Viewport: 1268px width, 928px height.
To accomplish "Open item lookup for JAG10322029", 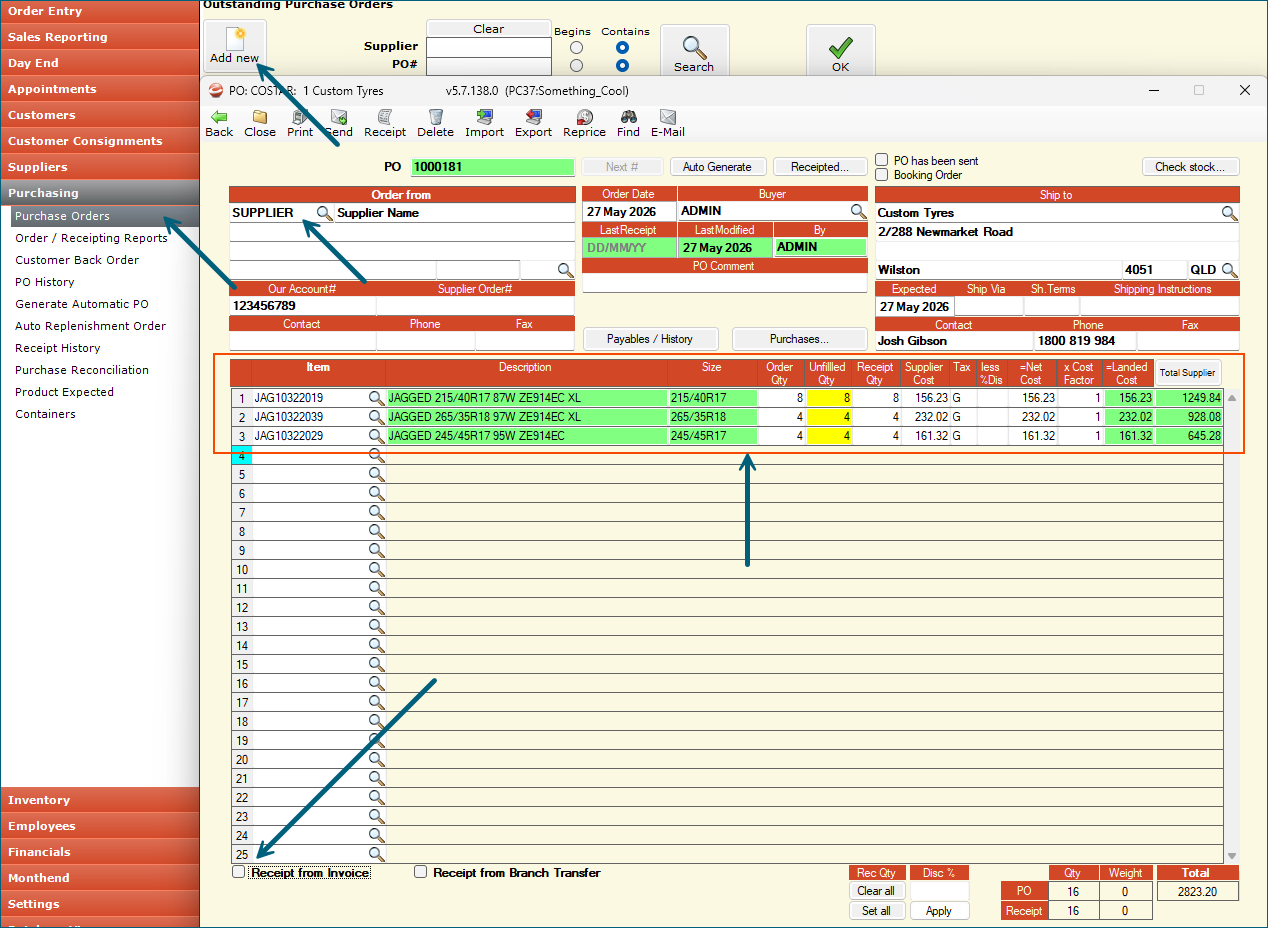I will [x=376, y=436].
